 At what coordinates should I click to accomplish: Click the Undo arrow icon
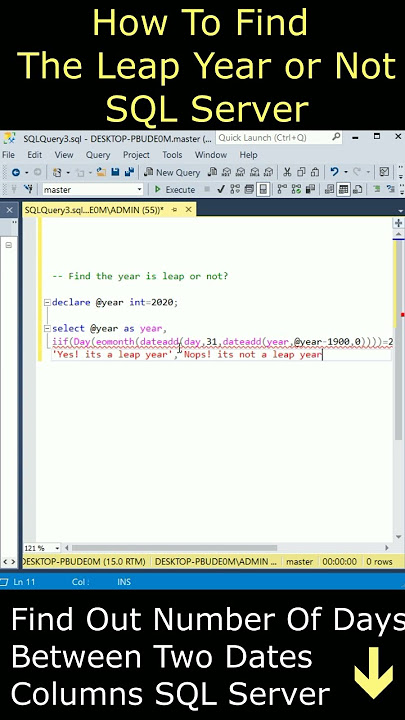click(x=334, y=172)
